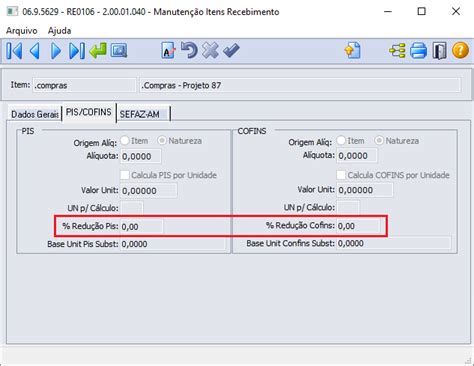
Task: Click the PIS Alíquota field
Action: (x=141, y=156)
